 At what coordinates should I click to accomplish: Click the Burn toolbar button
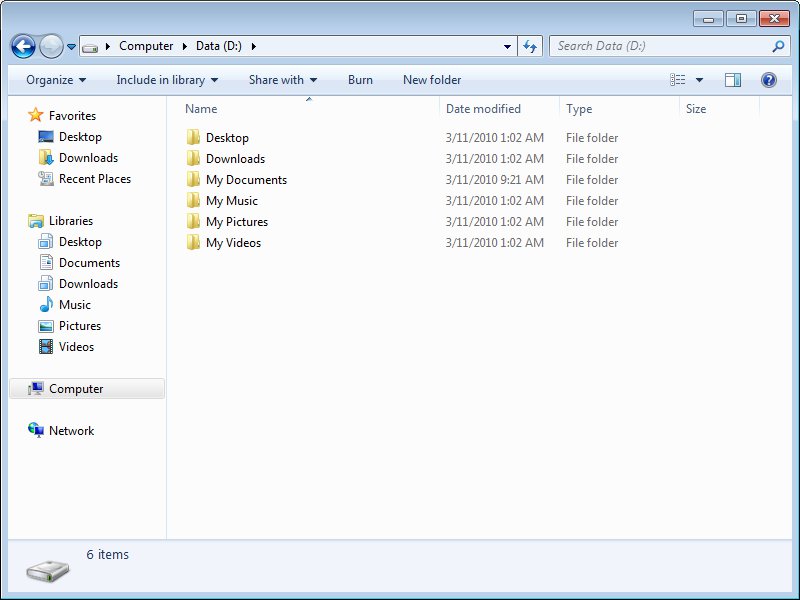[x=360, y=80]
